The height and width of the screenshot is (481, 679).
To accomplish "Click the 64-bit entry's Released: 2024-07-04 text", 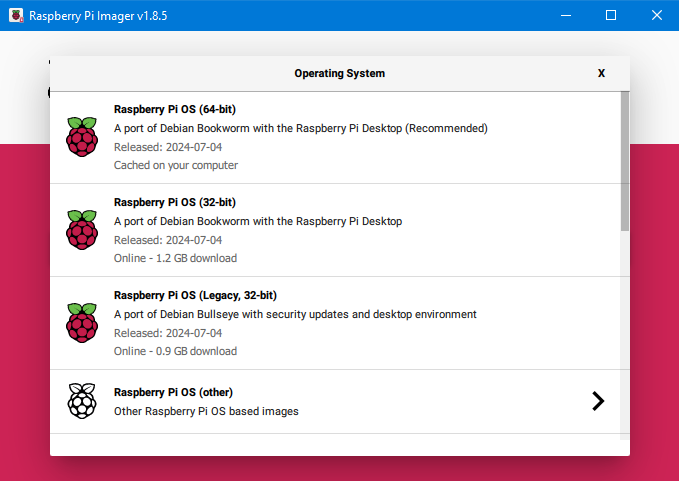I will point(168,147).
